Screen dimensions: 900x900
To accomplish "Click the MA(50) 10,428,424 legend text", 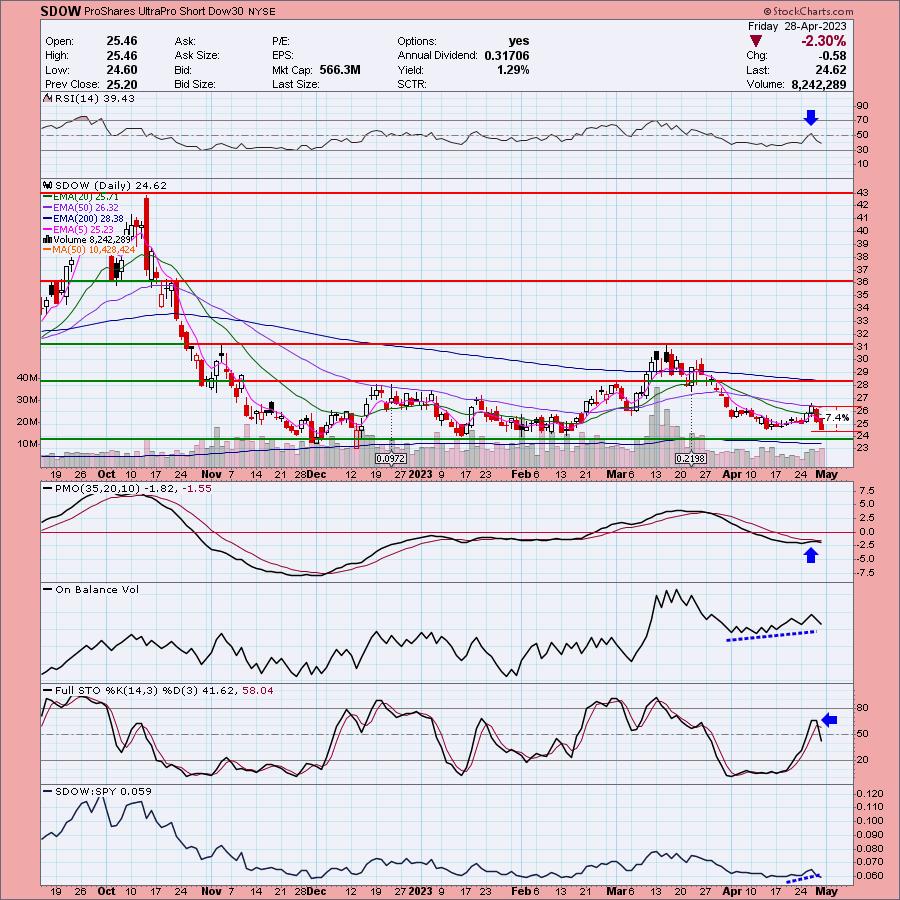I will click(94, 250).
